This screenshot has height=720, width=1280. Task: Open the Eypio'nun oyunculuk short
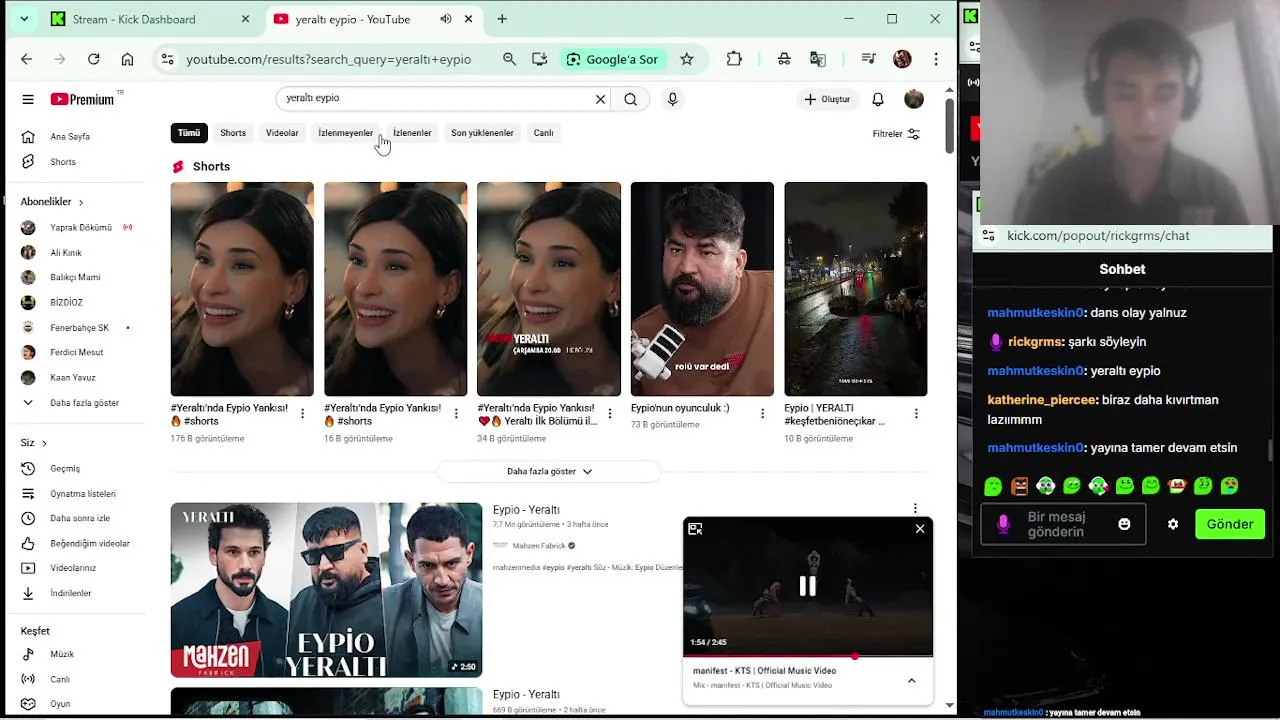click(x=702, y=289)
